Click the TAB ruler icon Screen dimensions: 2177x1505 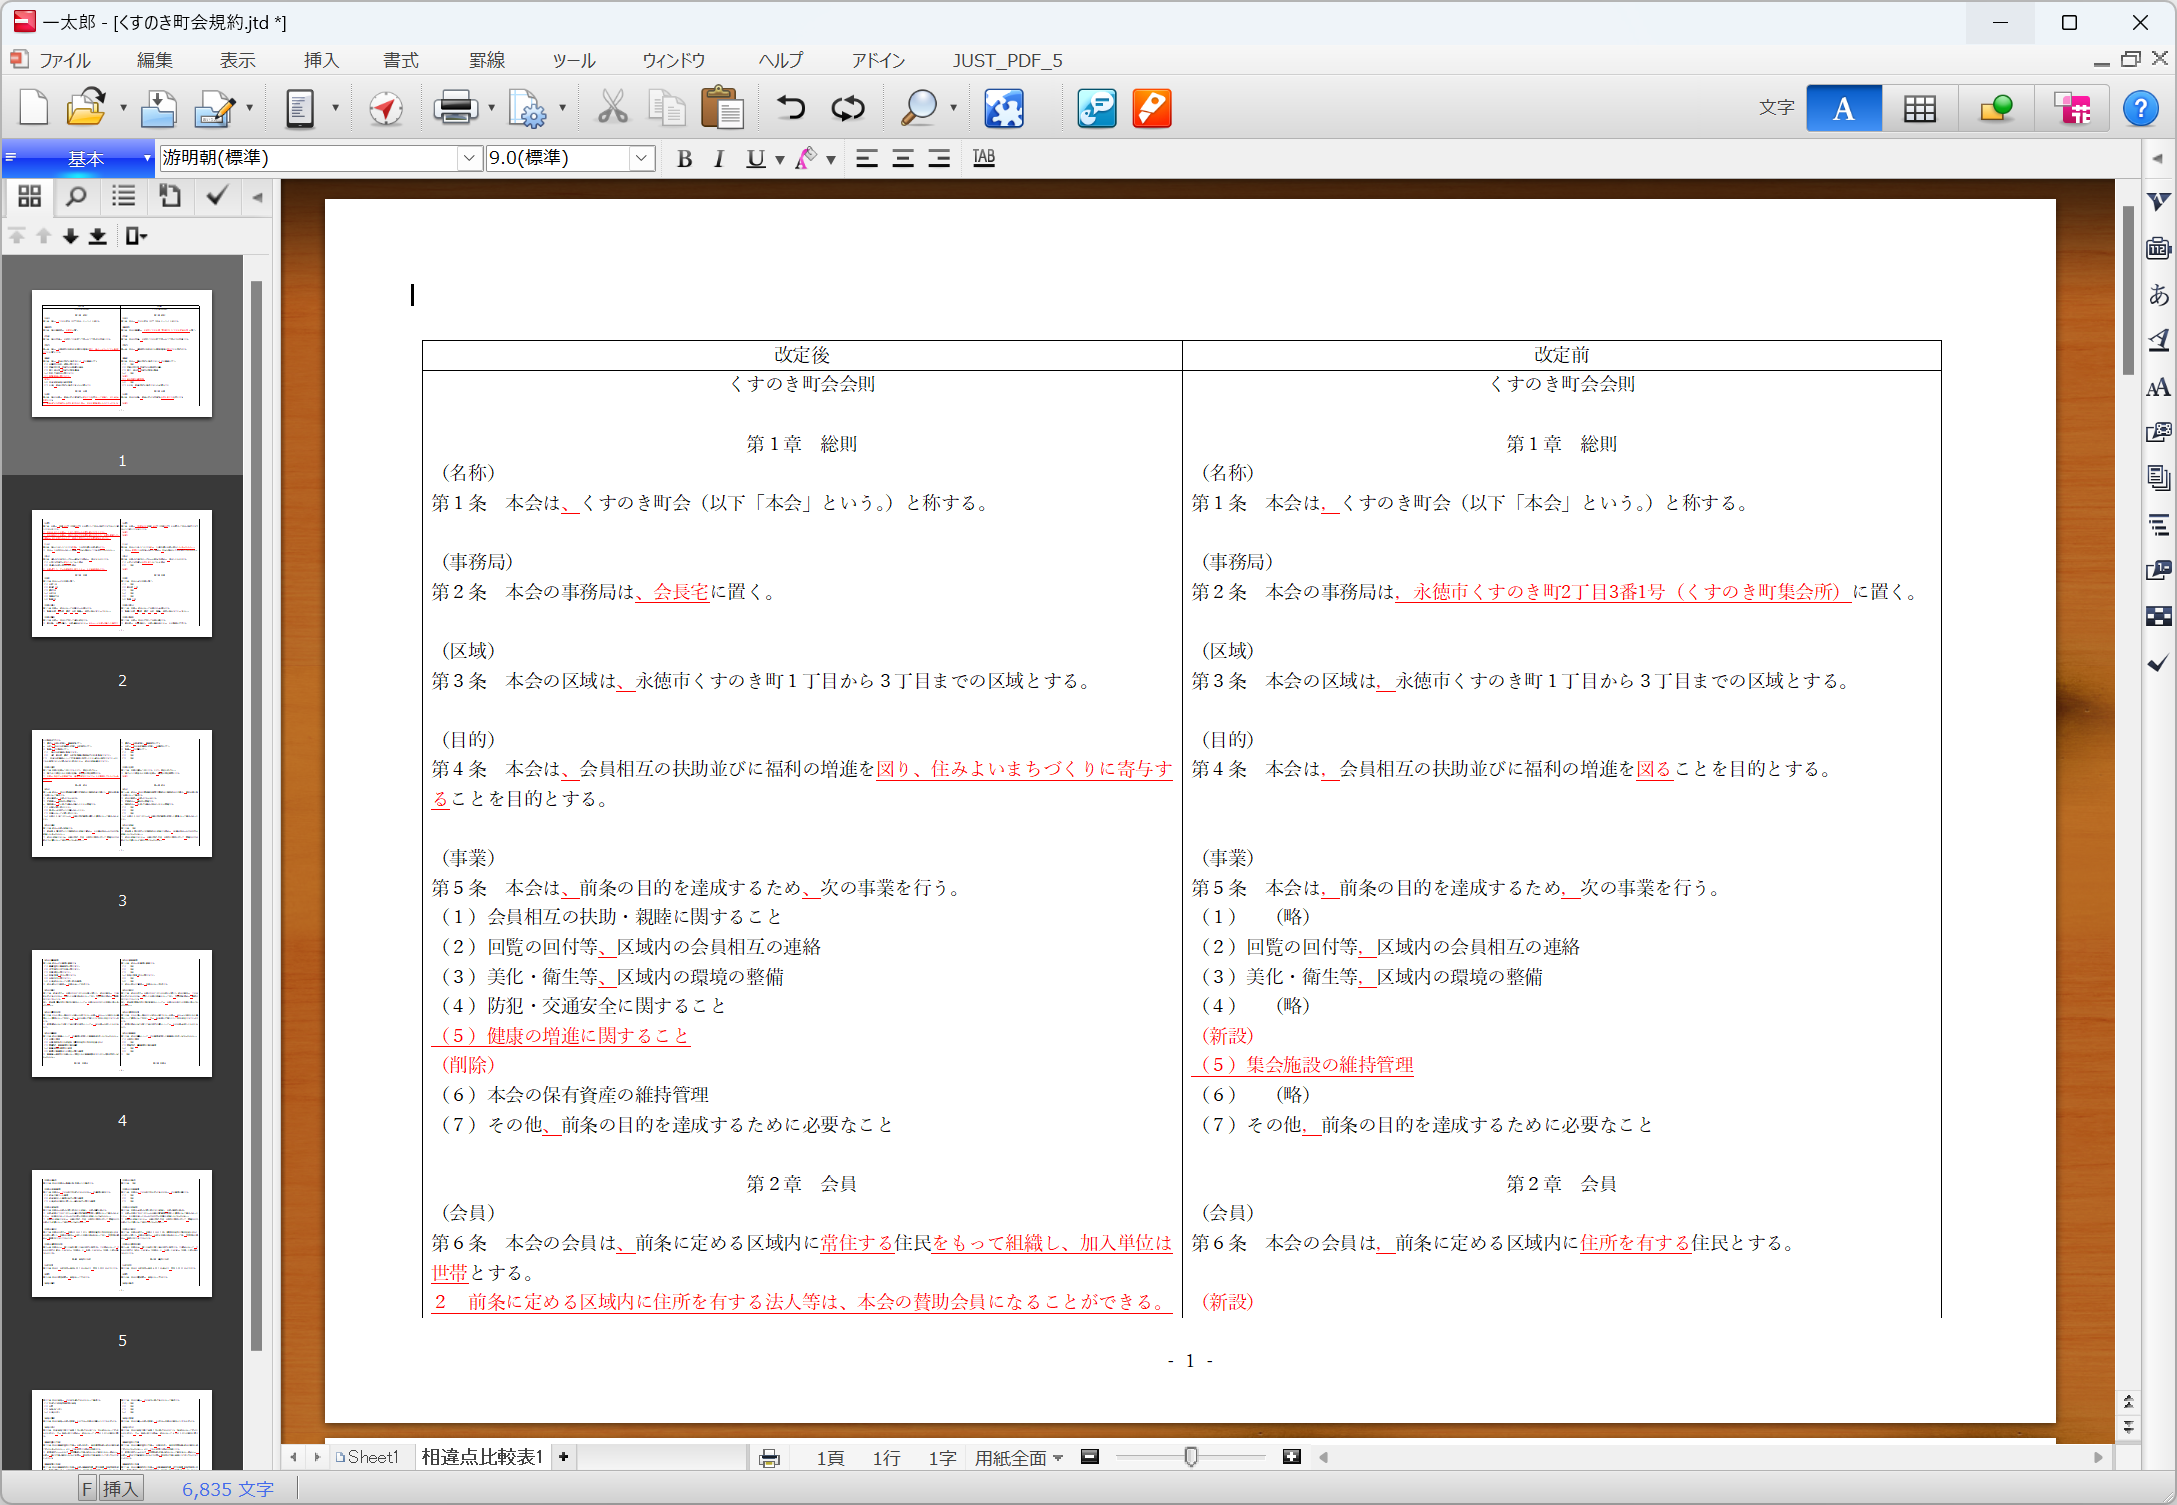click(984, 158)
